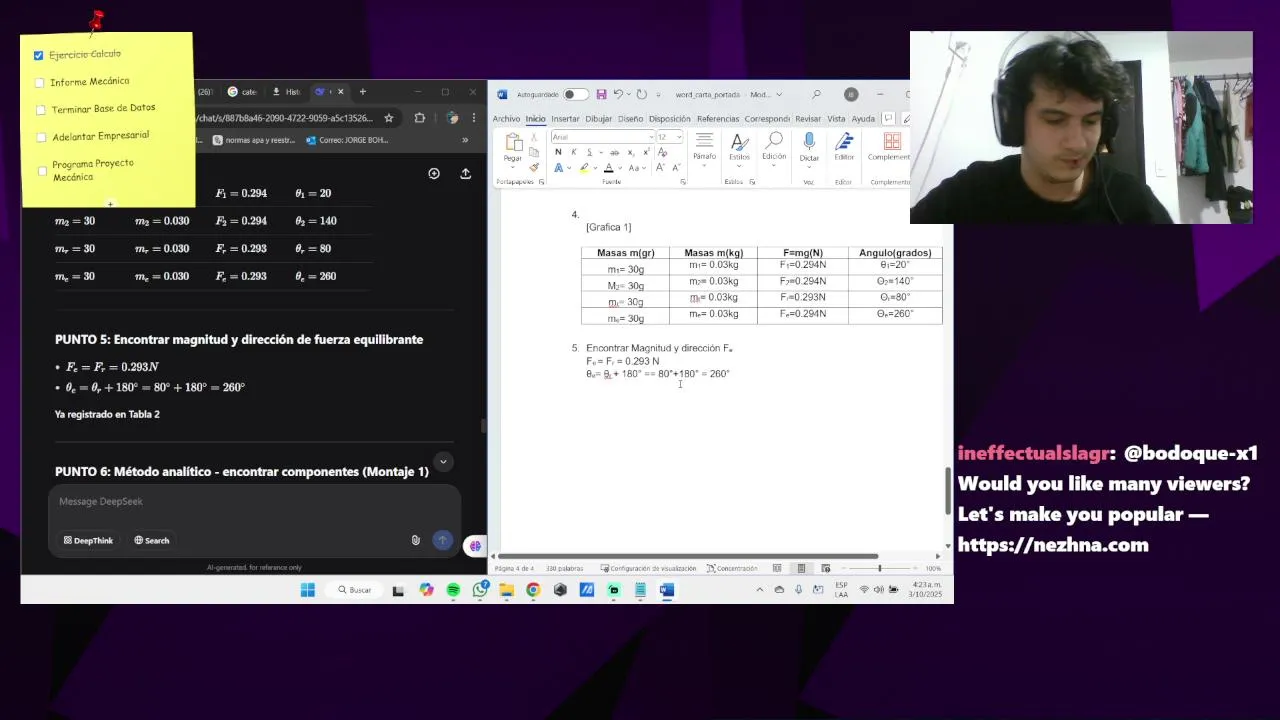Screen dimensions: 1280x720
Task: Open the Fuente dialog launcher
Action: tap(683, 182)
